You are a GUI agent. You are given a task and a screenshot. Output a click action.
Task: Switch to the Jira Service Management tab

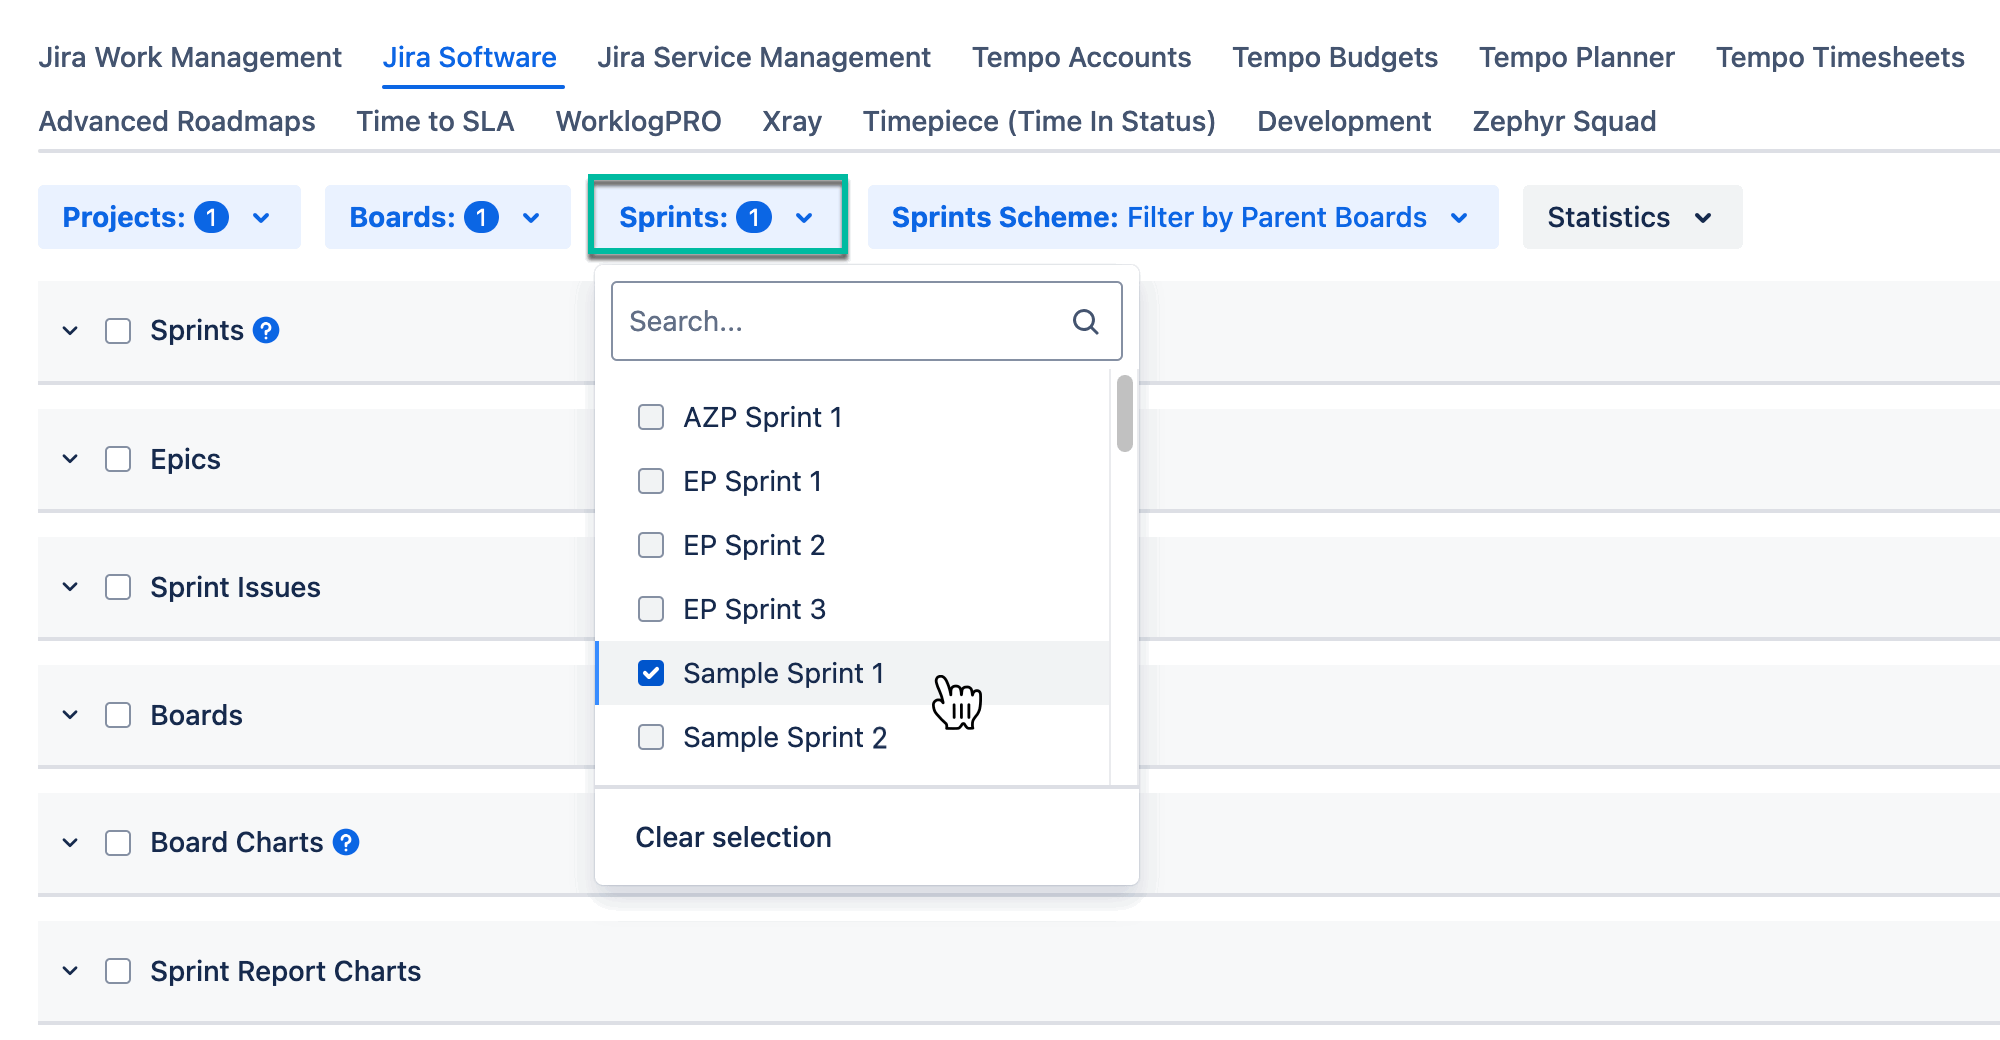pyautogui.click(x=764, y=57)
